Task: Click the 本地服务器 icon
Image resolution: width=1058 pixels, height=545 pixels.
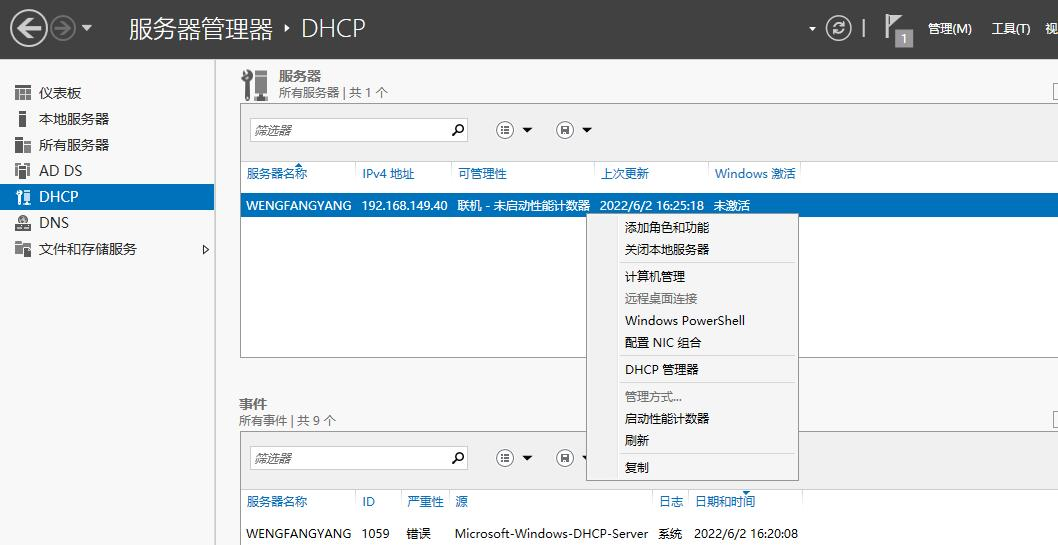Action: [x=23, y=119]
